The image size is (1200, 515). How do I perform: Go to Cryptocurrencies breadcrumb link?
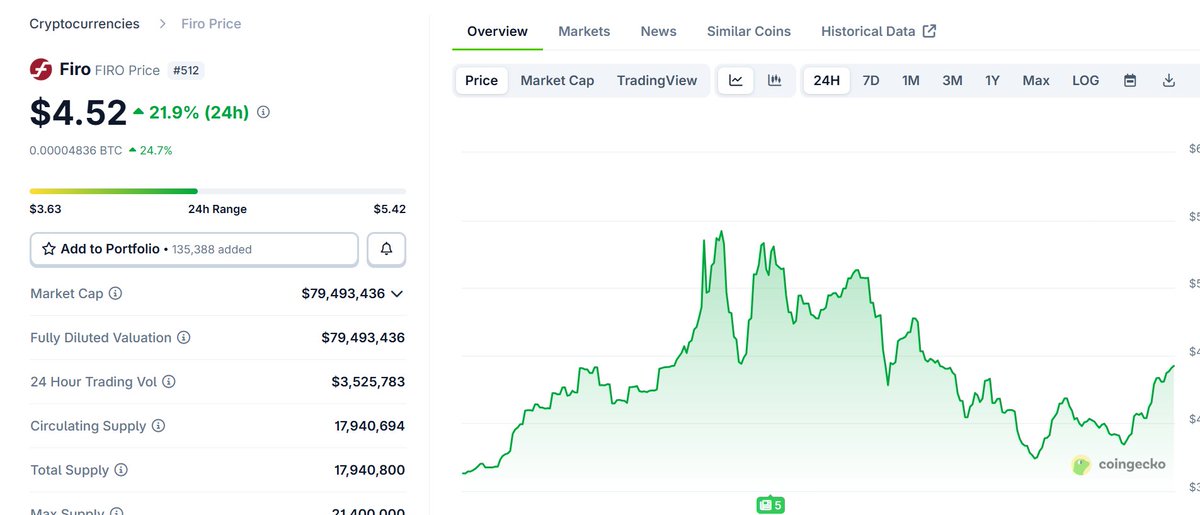point(85,23)
